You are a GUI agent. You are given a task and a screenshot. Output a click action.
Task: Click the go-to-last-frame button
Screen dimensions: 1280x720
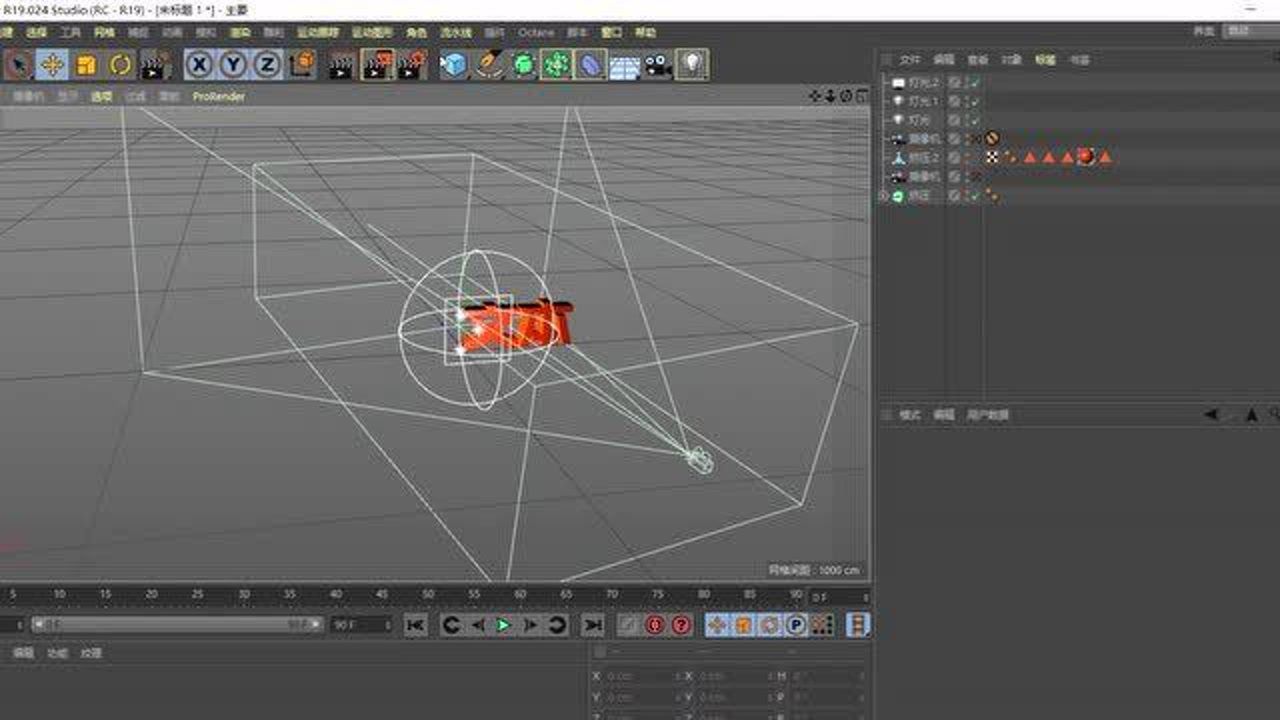click(592, 625)
